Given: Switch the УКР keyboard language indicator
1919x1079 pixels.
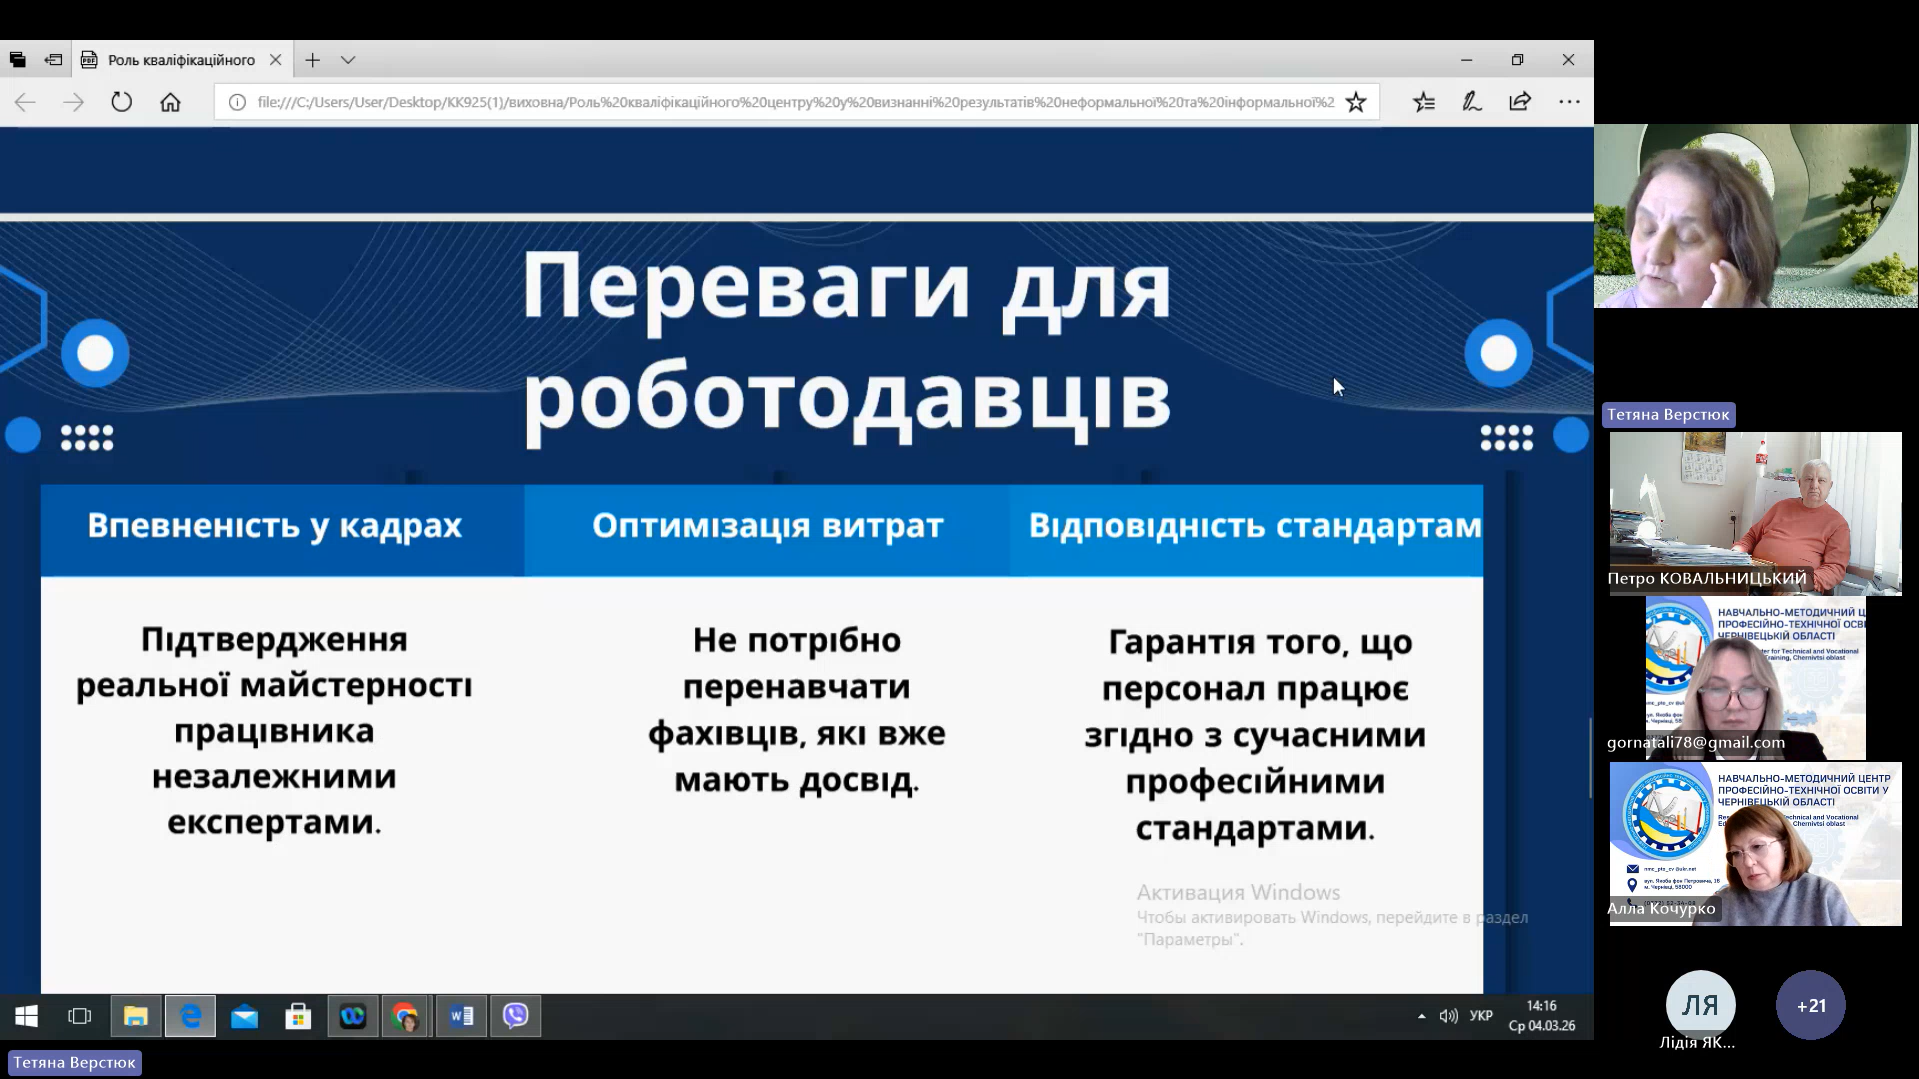Looking at the screenshot, I should coord(1481,1016).
